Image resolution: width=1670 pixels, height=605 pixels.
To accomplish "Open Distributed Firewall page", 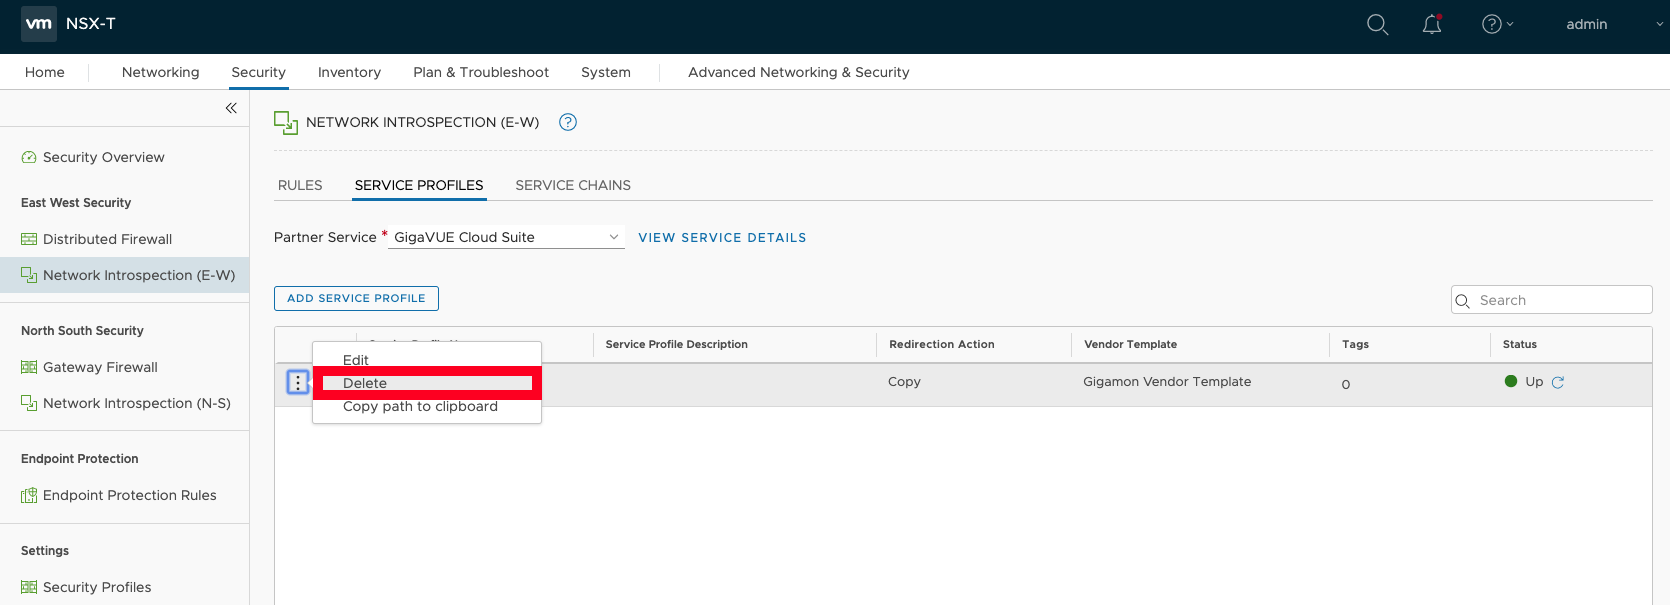I will (107, 239).
